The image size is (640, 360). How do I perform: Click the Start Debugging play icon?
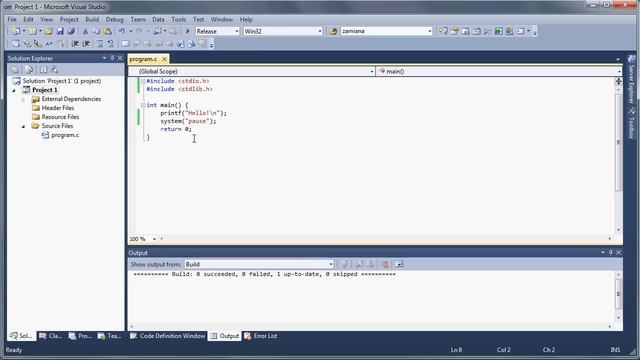tap(188, 31)
